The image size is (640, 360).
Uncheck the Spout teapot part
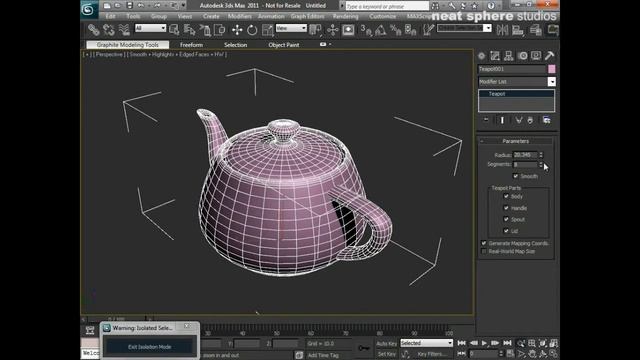coord(506,219)
